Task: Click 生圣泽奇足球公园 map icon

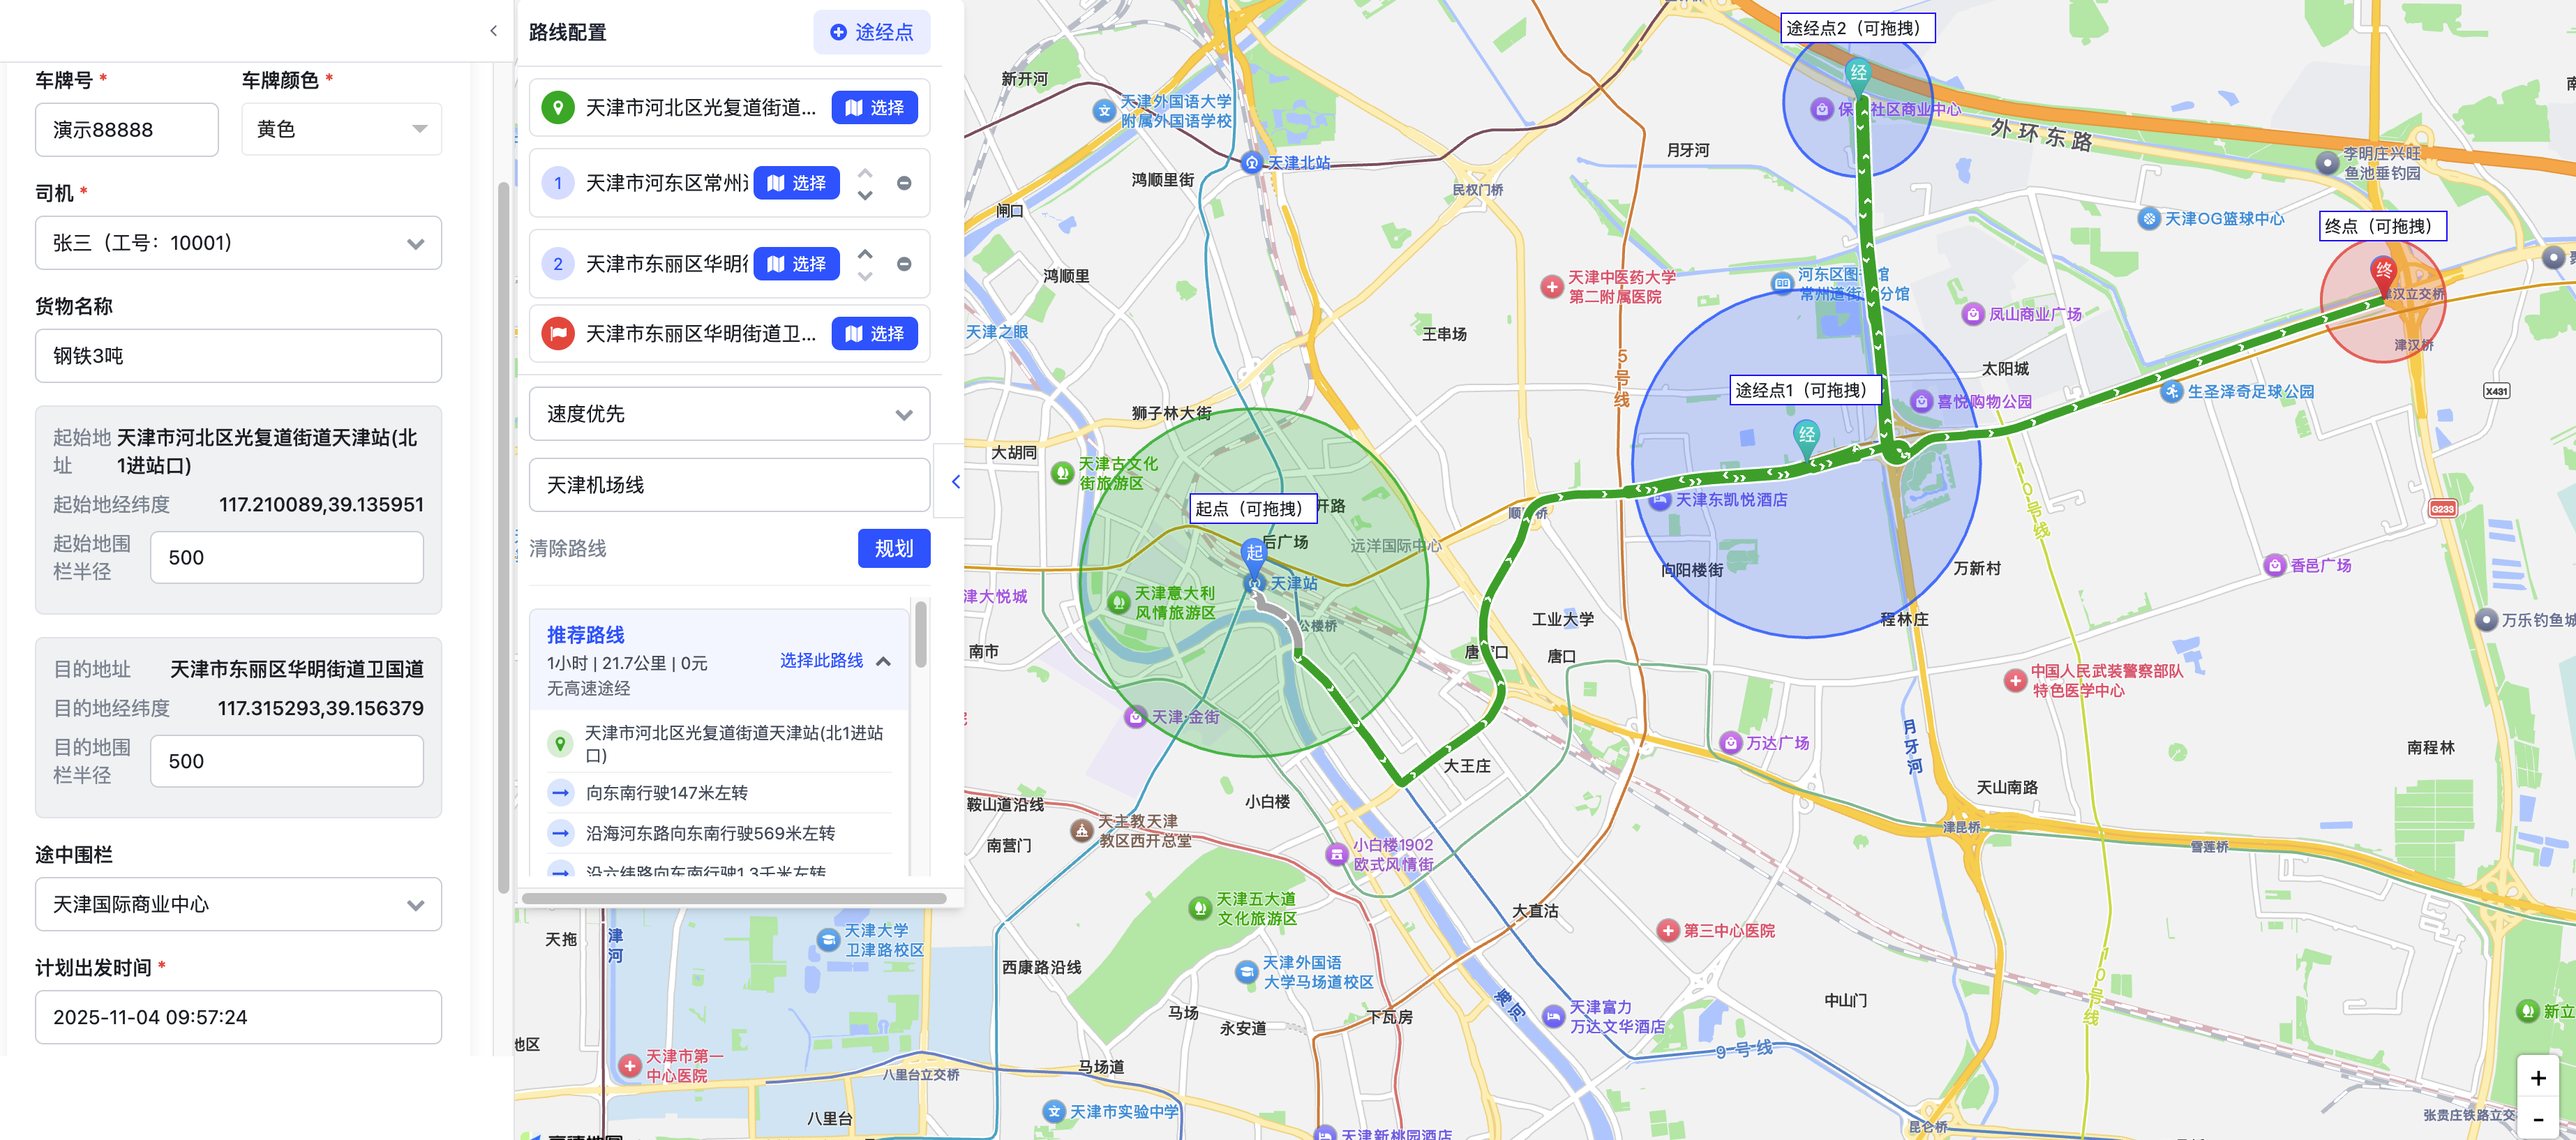Action: pyautogui.click(x=2171, y=391)
